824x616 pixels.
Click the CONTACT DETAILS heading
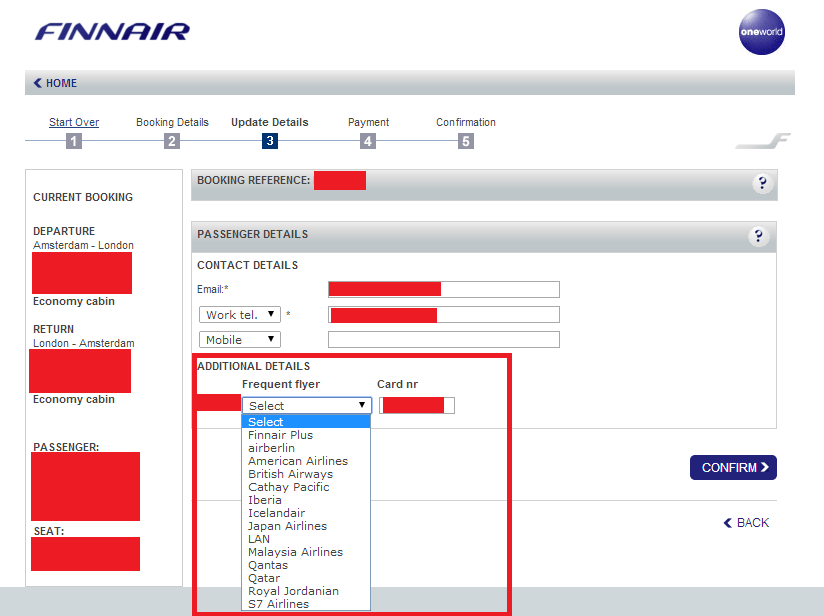click(248, 265)
